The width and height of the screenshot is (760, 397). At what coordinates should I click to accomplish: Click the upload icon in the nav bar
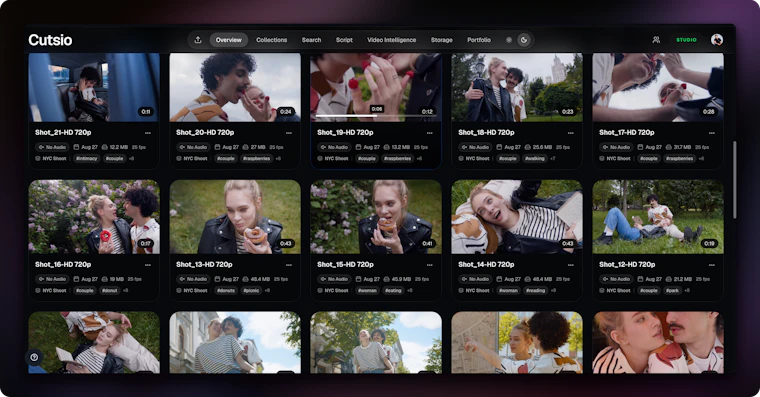[x=198, y=40]
